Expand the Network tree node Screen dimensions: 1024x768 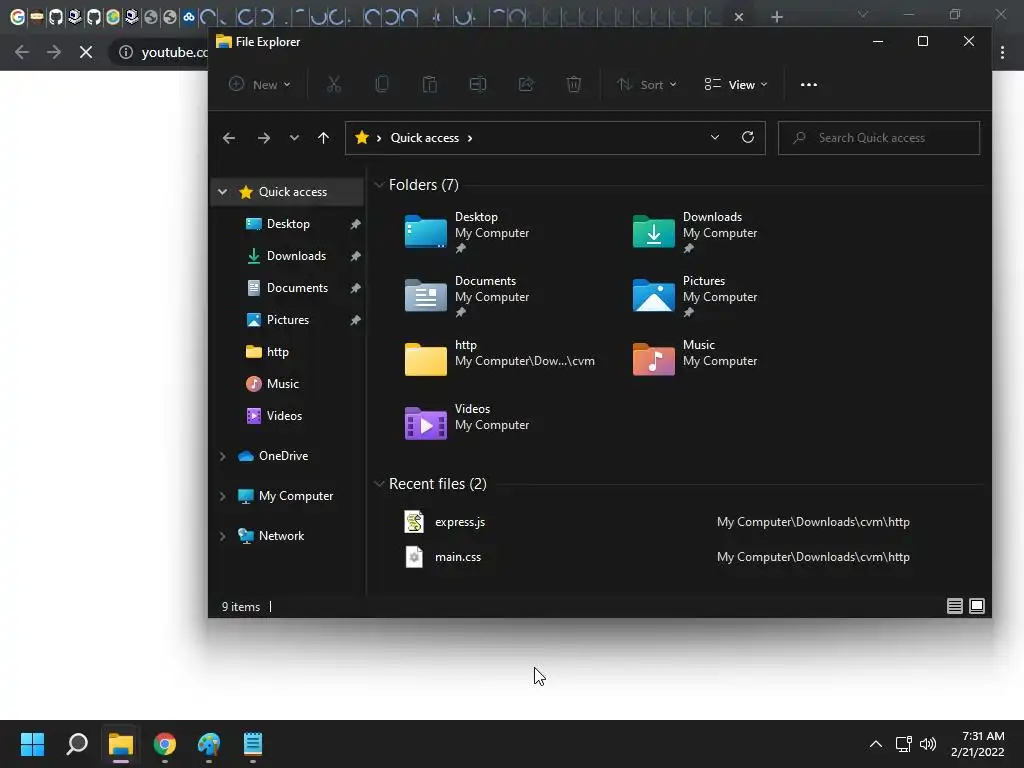tap(223, 536)
